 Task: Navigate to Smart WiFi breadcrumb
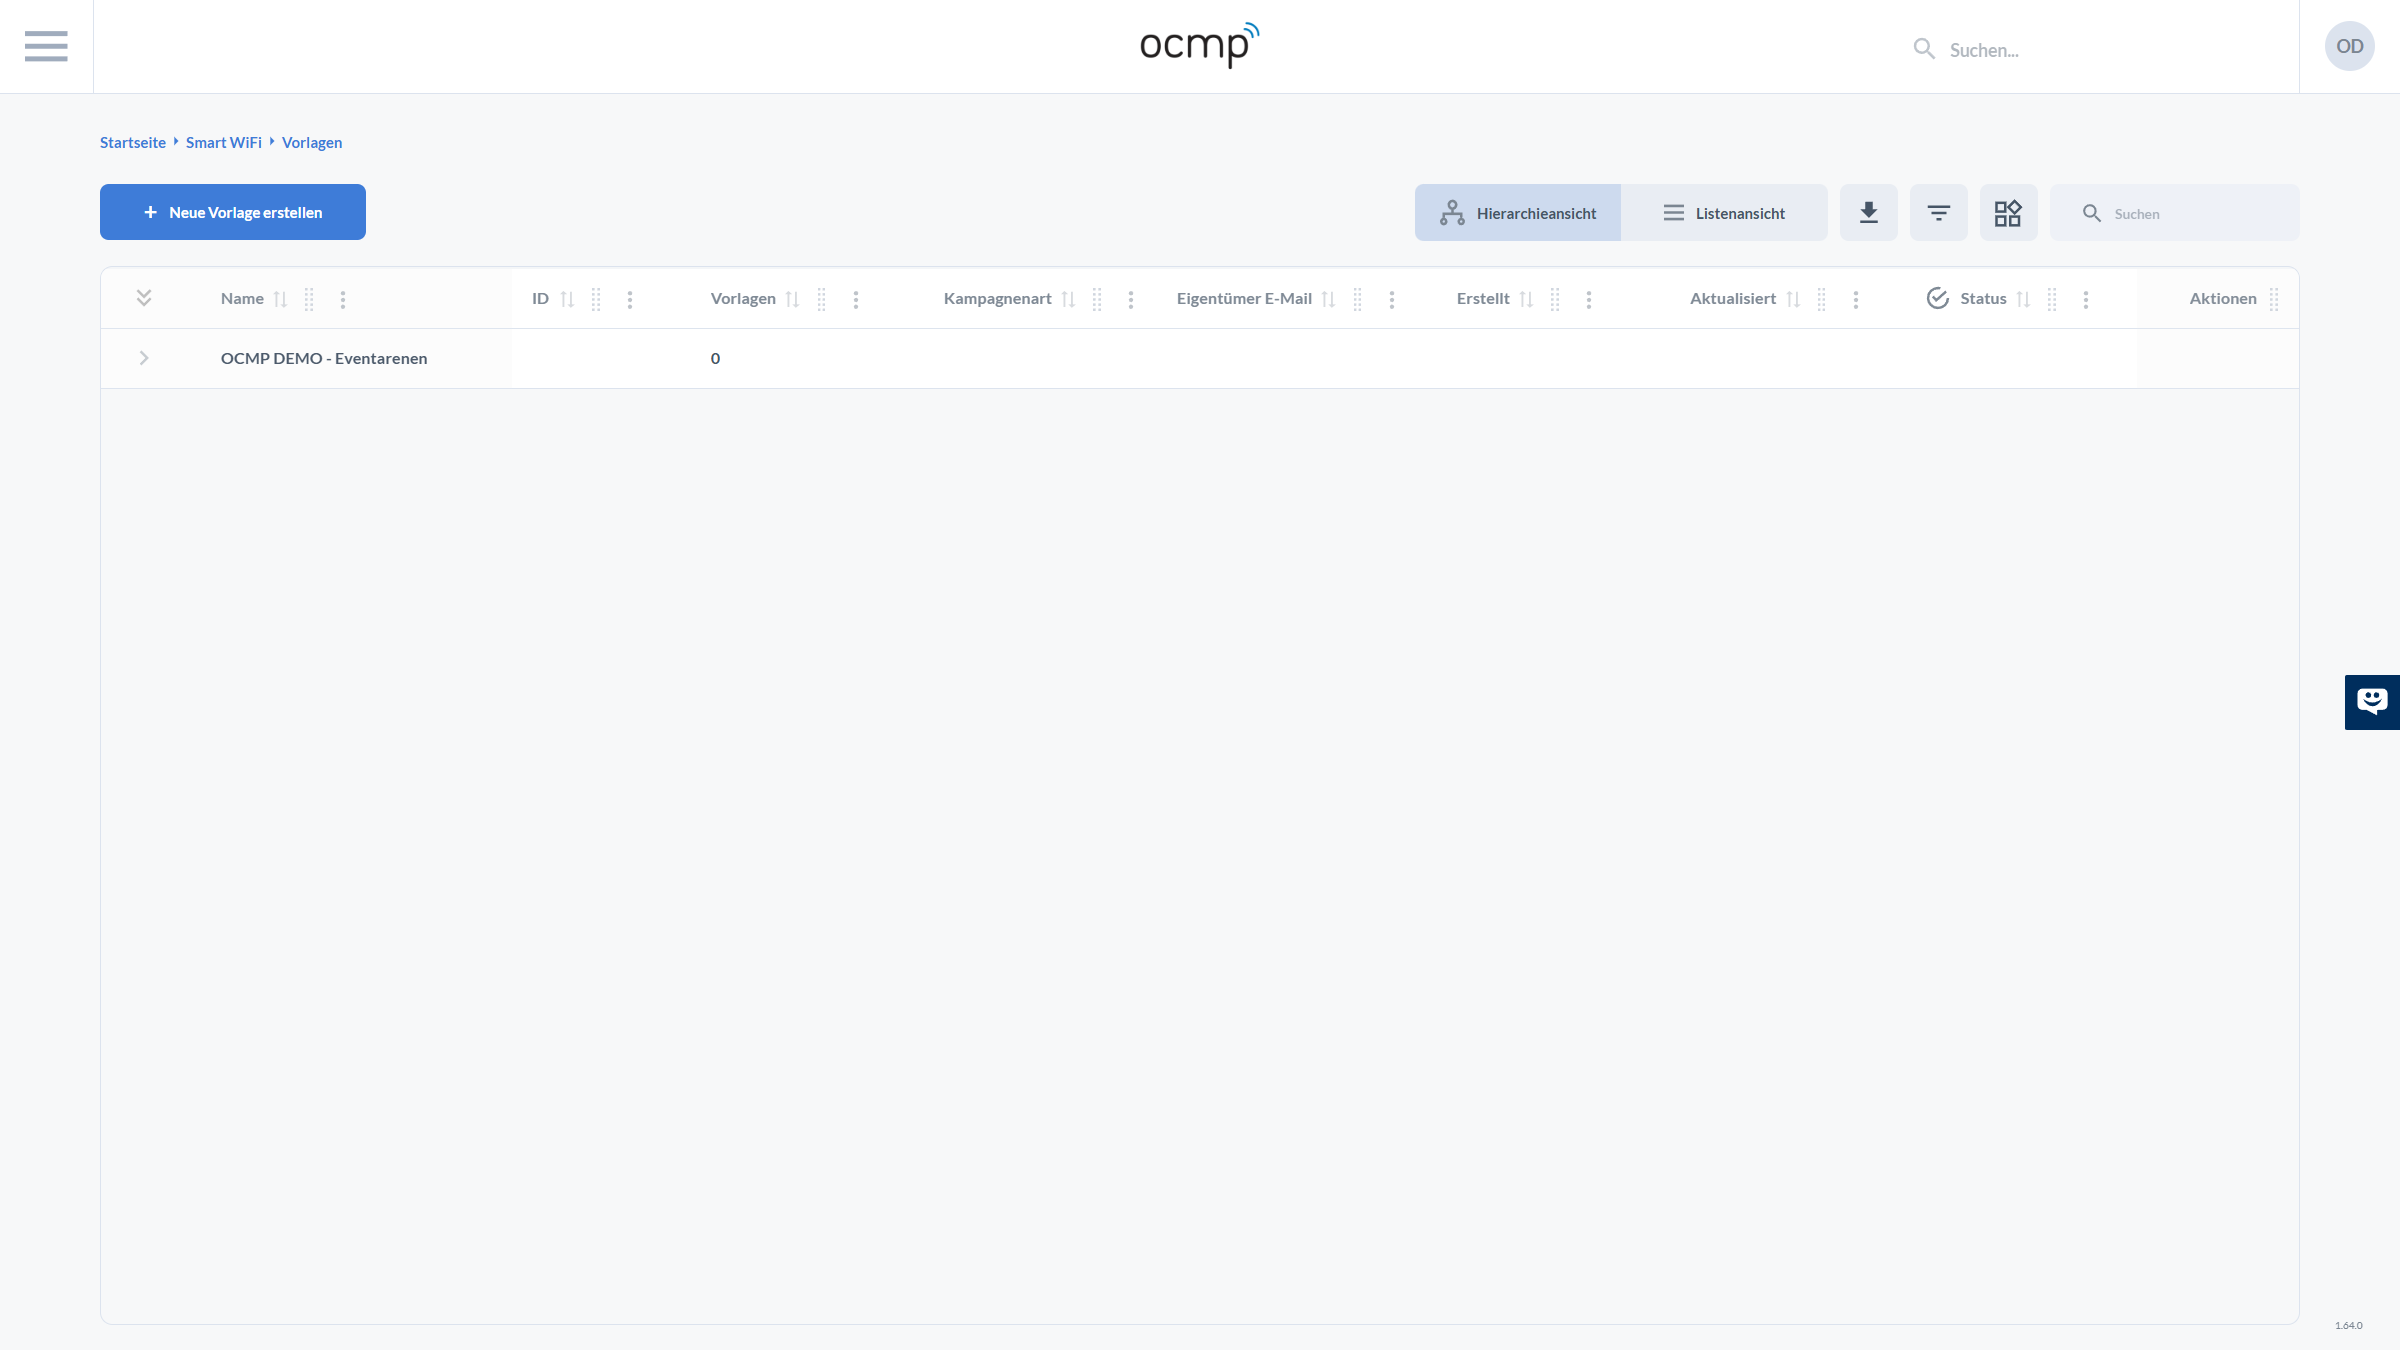[223, 142]
